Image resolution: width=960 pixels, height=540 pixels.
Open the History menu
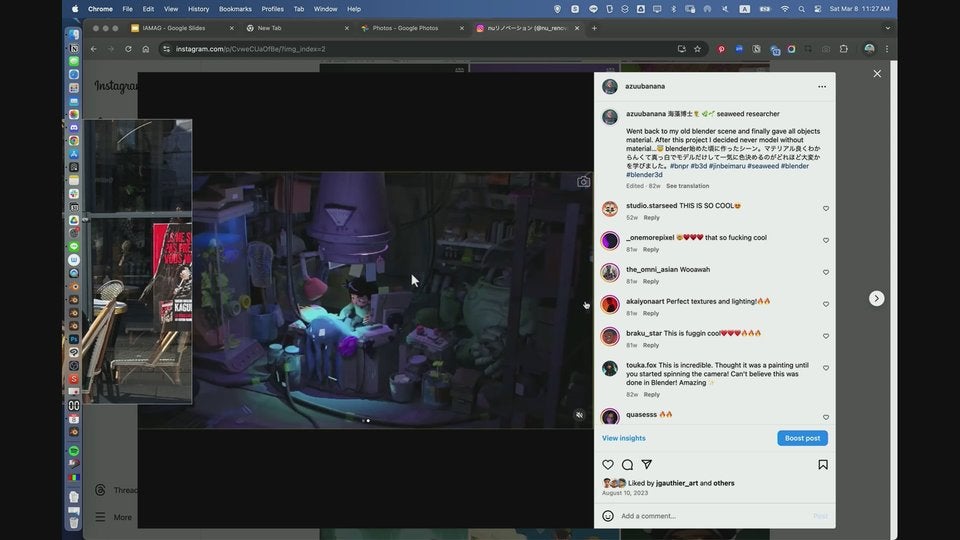198,9
